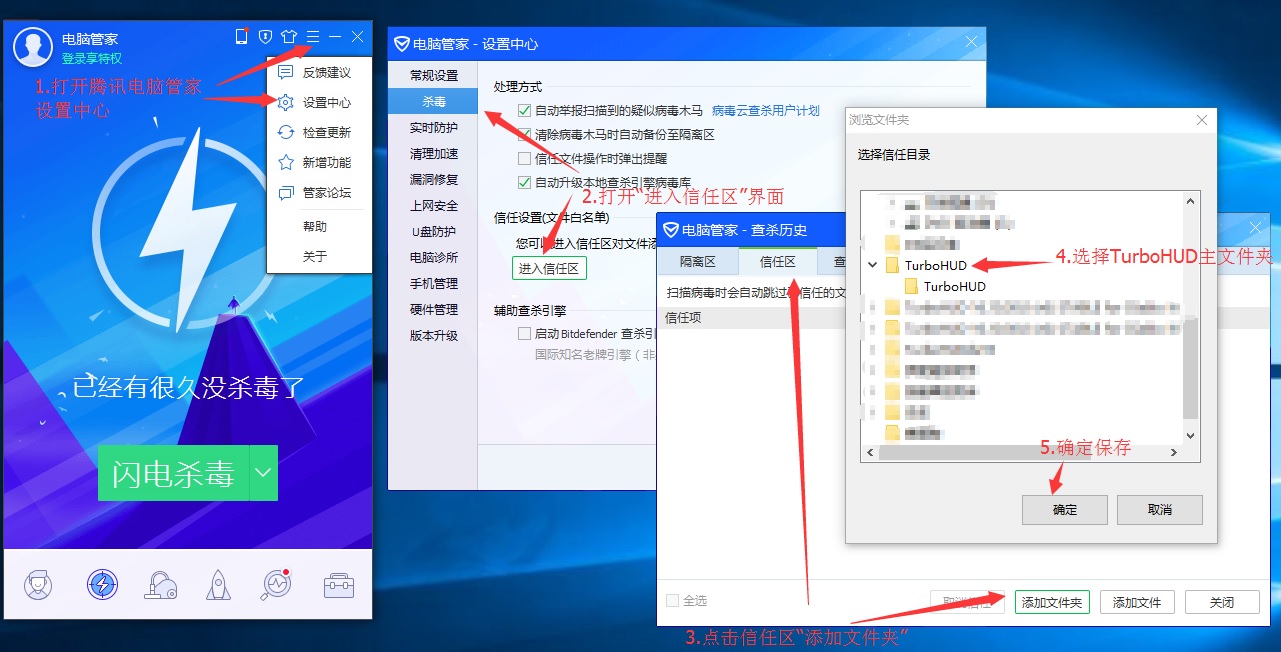Uncheck 自动举报扫描到的疑似病毒木马 checkbox
The image size is (1281, 652).
524,110
